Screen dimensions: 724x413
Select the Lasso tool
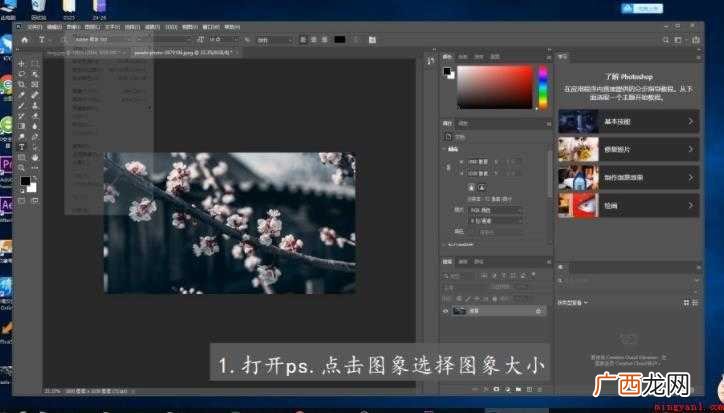click(21, 74)
